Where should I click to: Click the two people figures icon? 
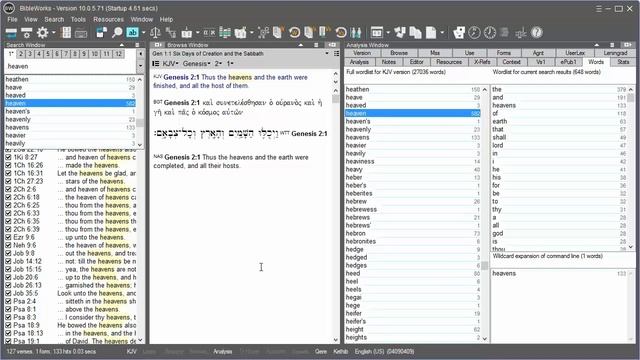coord(356,33)
